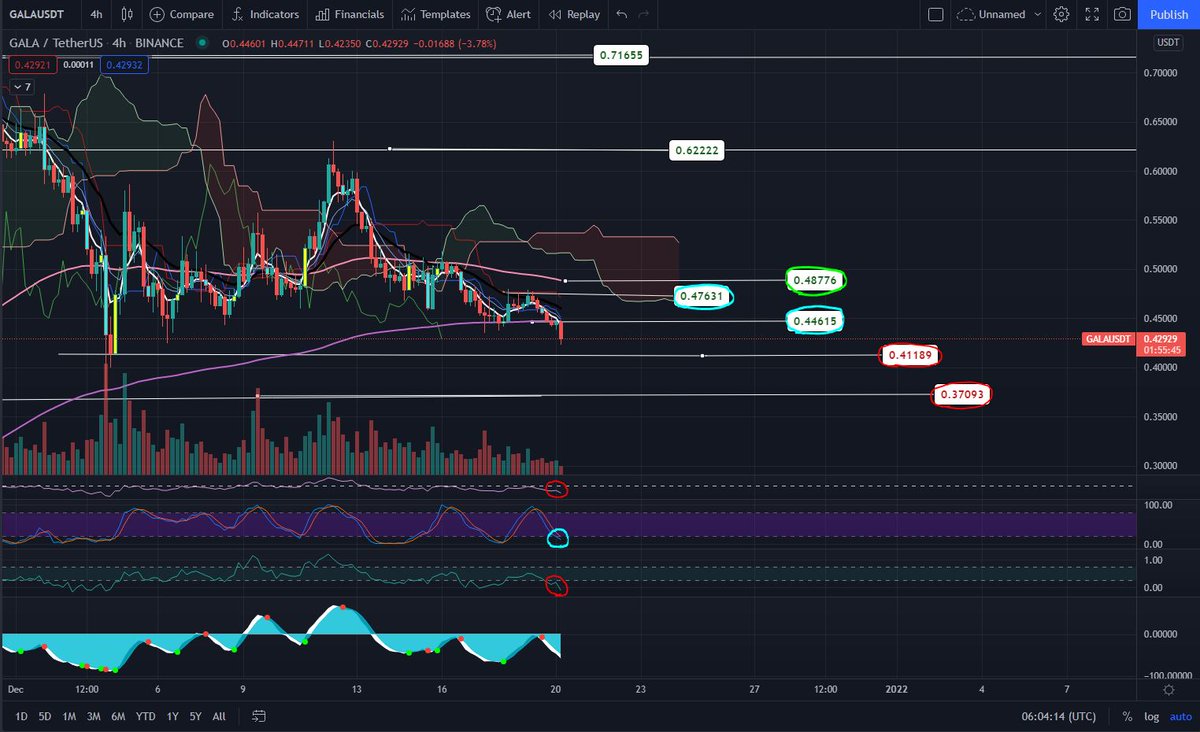Start bar Replay mode
This screenshot has width=1200, height=732.
pyautogui.click(x=573, y=14)
